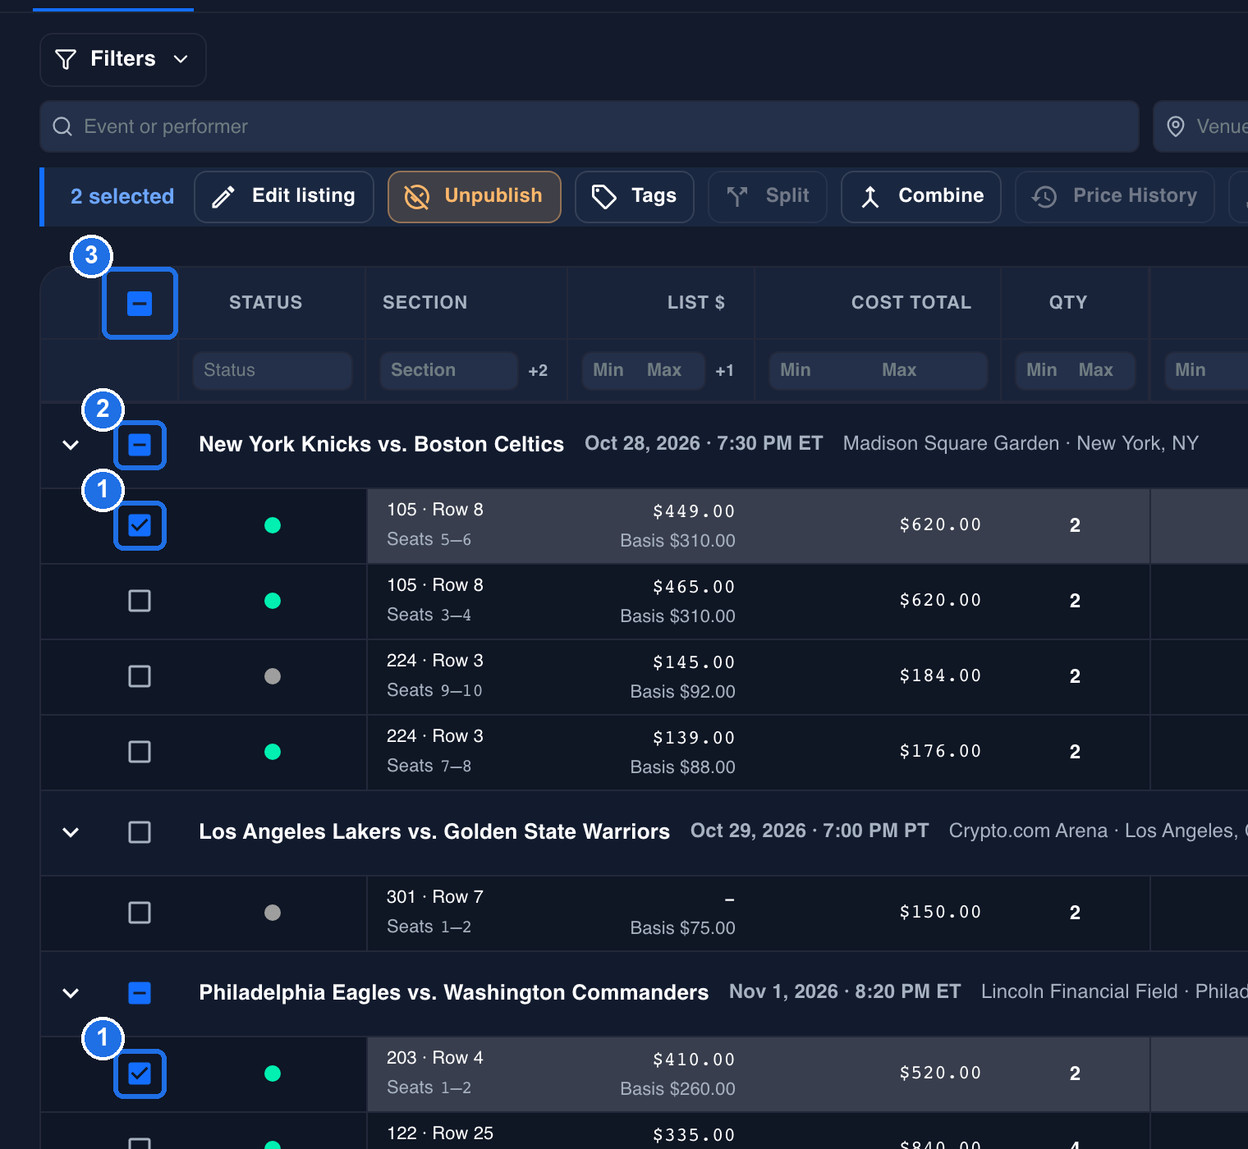Collapse the Philadelphia Eagles vs. Commanders group
This screenshot has width=1248, height=1149.
(x=71, y=993)
